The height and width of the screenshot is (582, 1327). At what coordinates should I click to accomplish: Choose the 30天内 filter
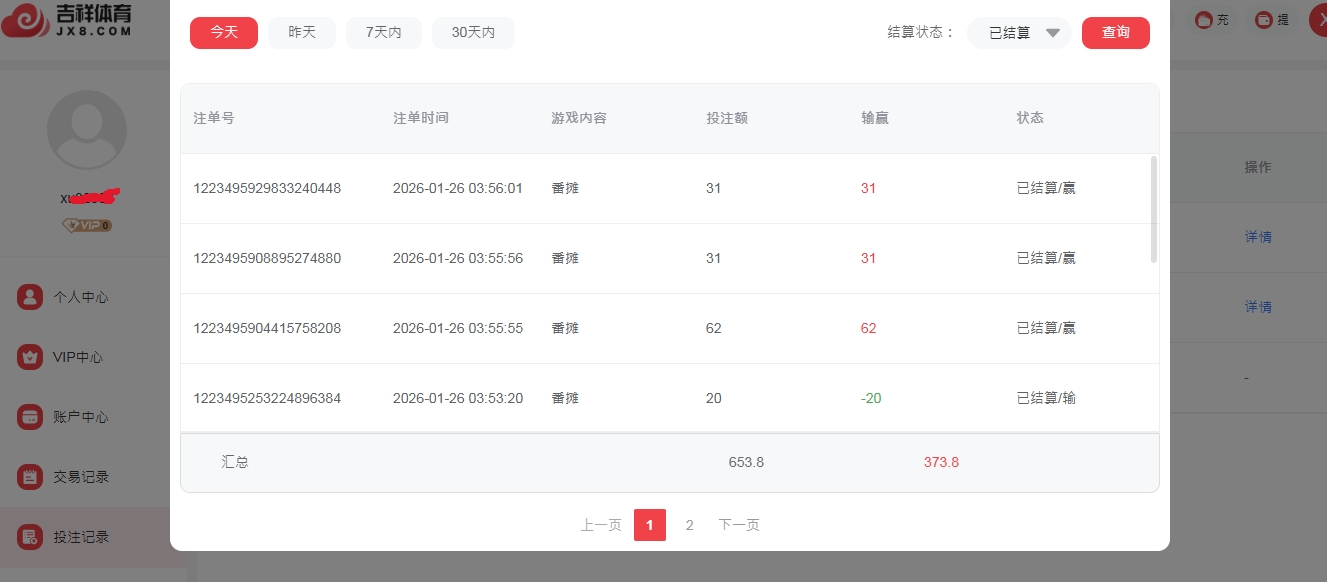473,33
